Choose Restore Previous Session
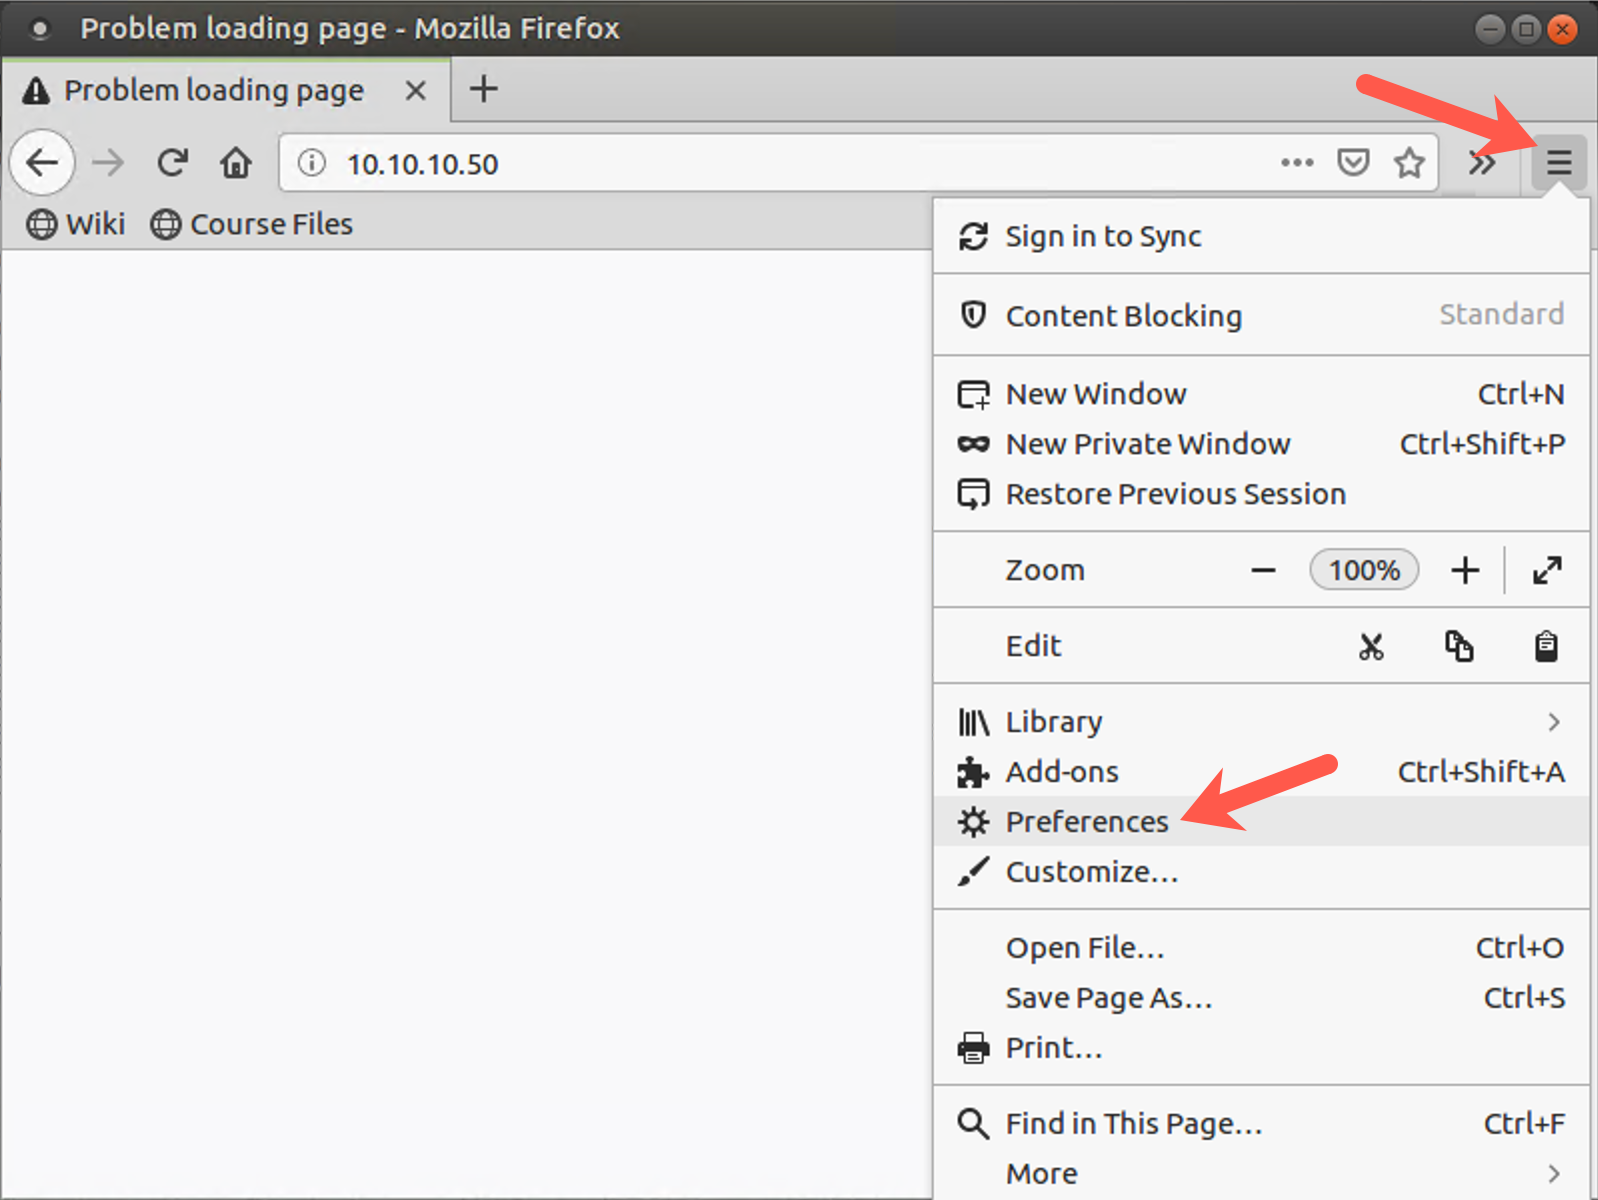The image size is (1598, 1200). pyautogui.click(x=1261, y=494)
